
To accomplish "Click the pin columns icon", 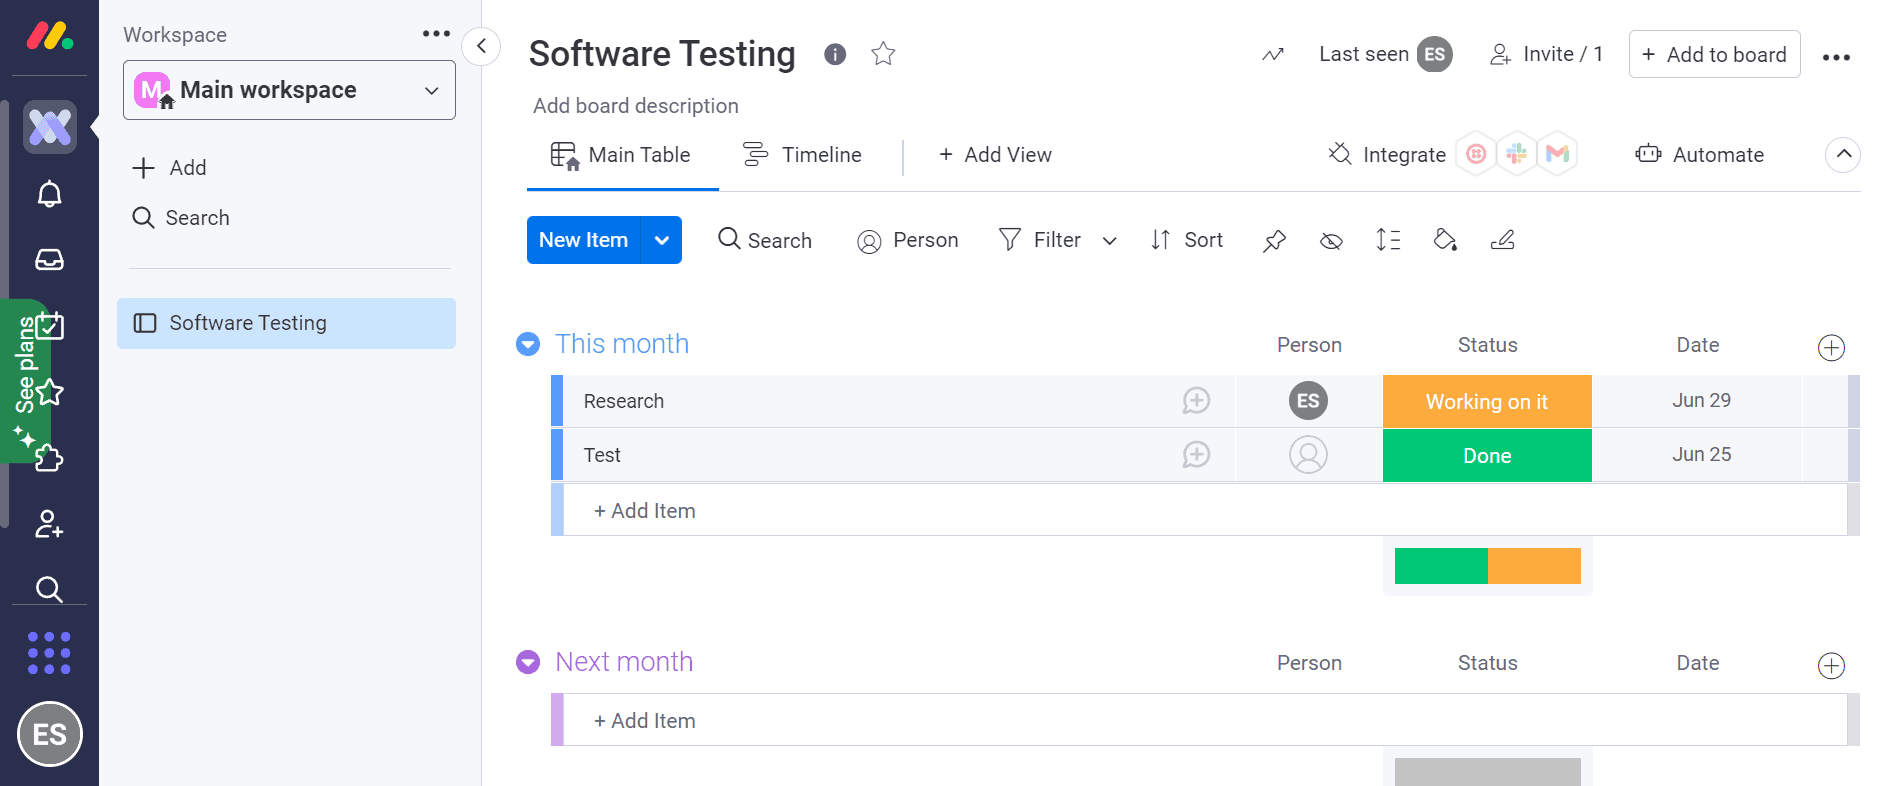I will click(x=1274, y=241).
